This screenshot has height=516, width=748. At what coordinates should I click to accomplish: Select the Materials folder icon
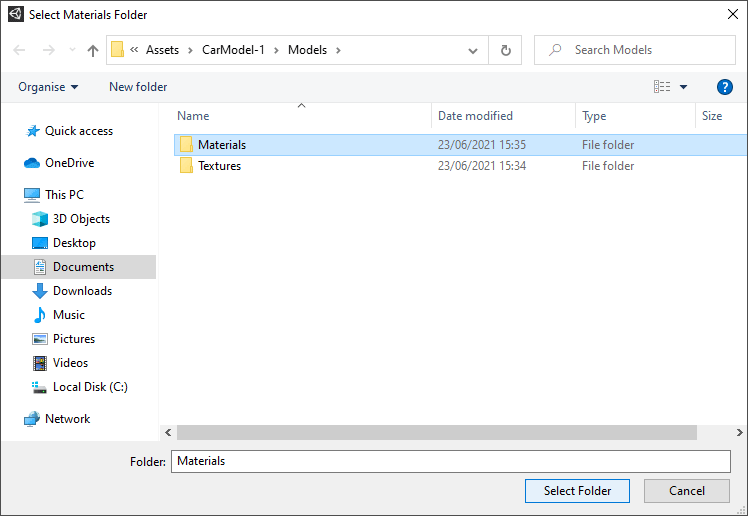186,145
